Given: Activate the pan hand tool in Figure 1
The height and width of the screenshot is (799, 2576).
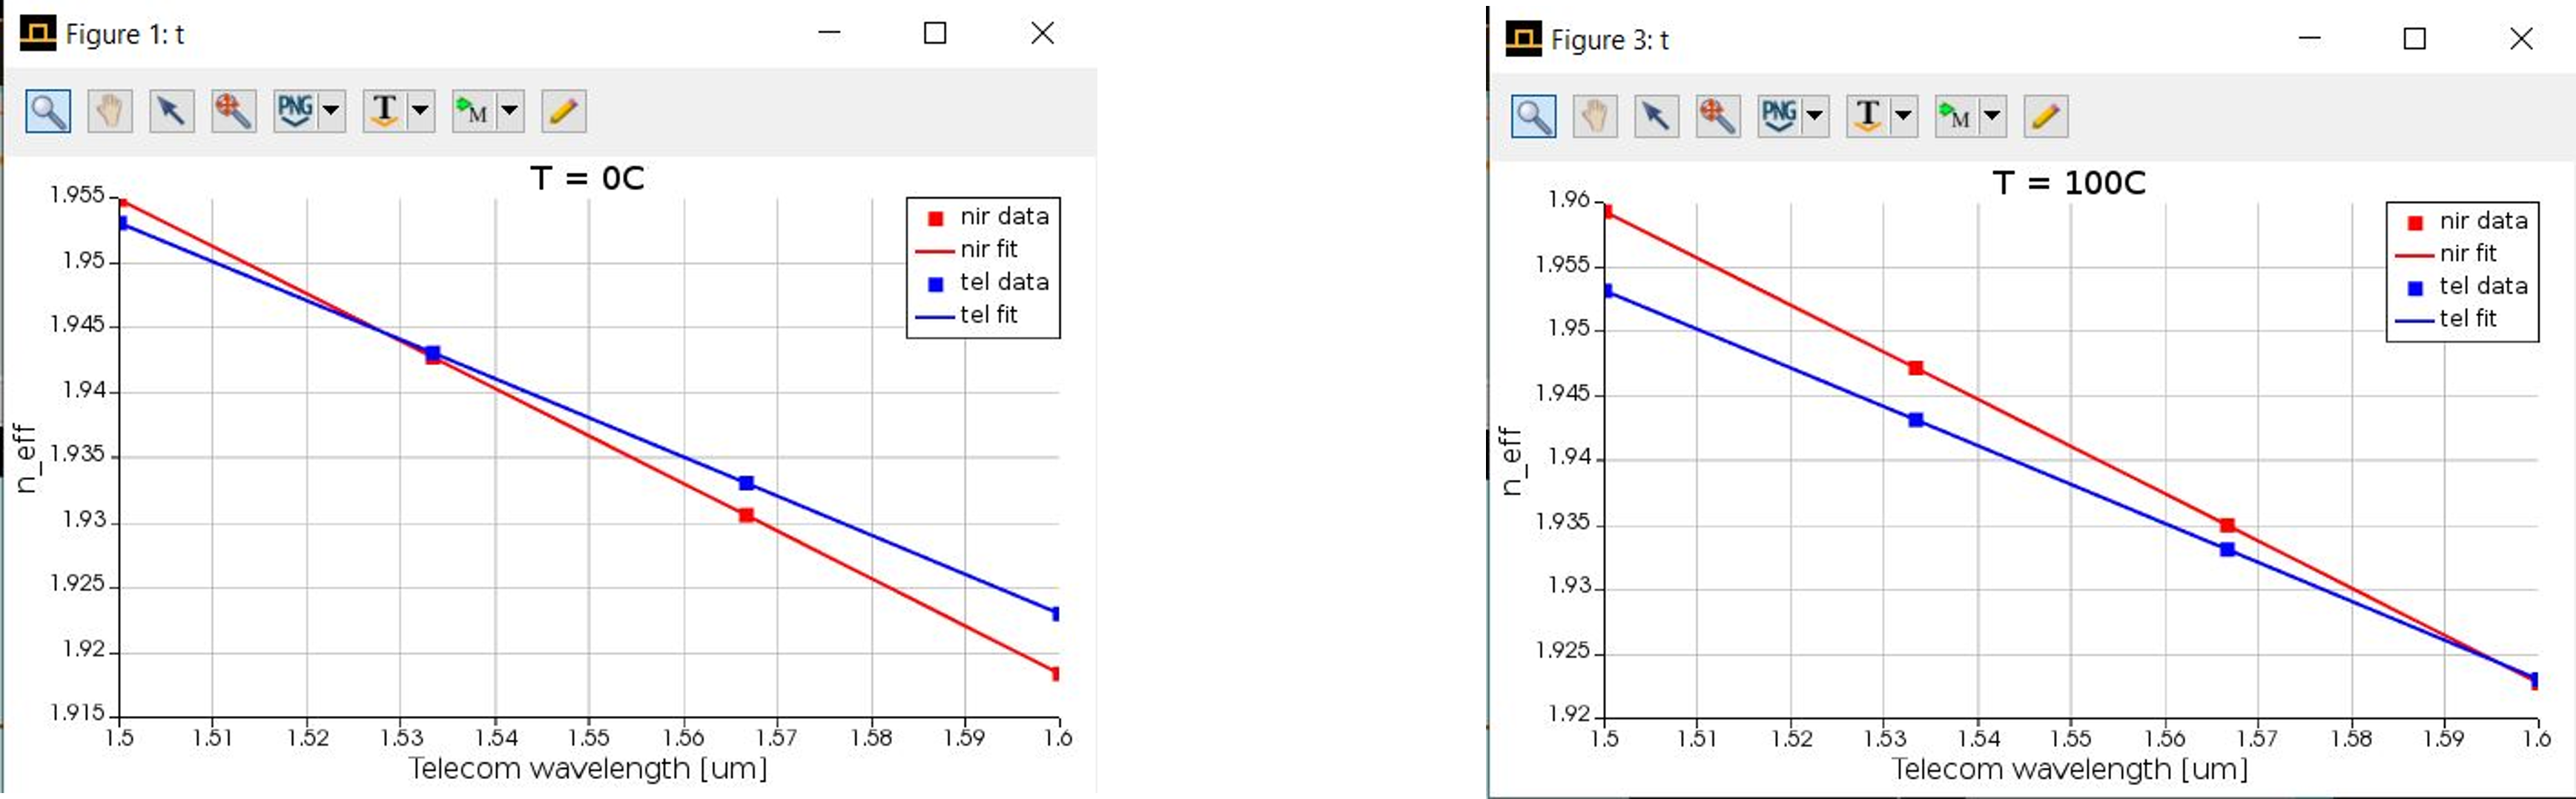Looking at the screenshot, I should [x=109, y=111].
